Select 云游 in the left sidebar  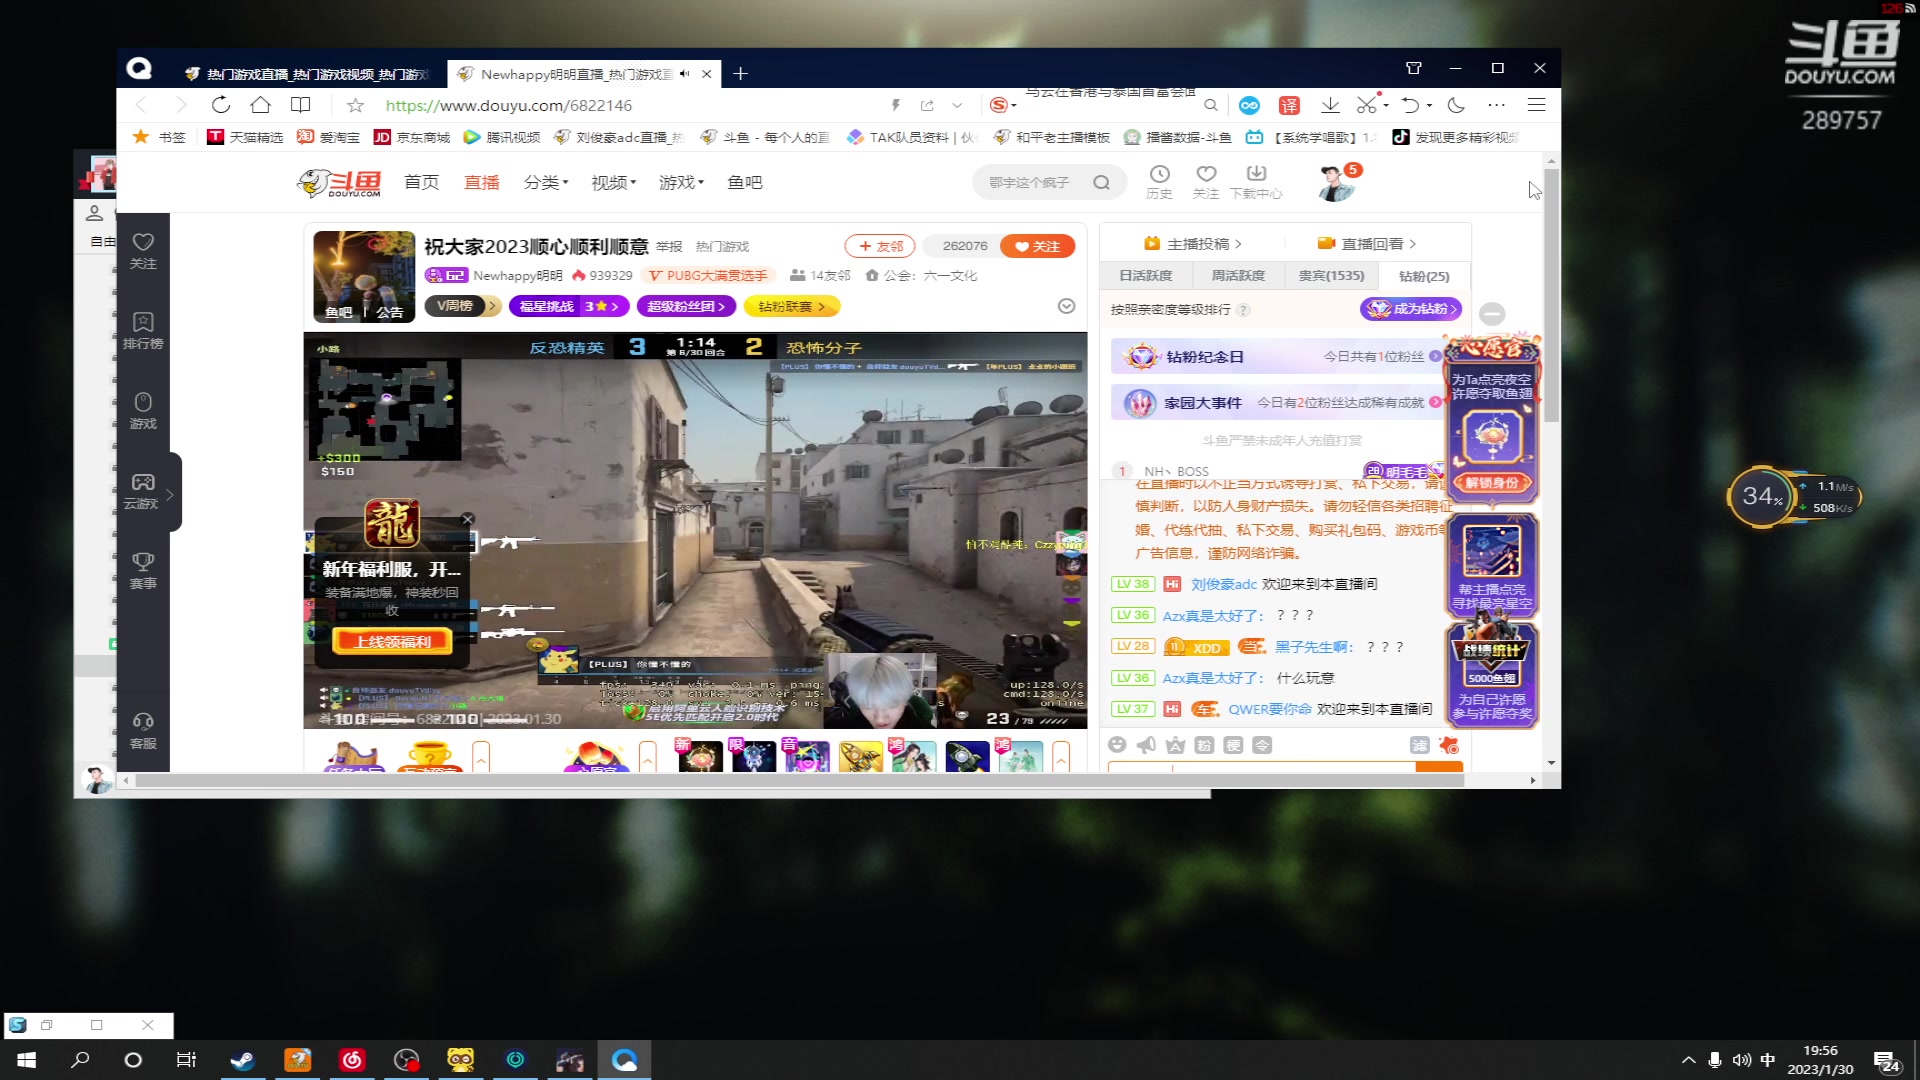point(143,492)
